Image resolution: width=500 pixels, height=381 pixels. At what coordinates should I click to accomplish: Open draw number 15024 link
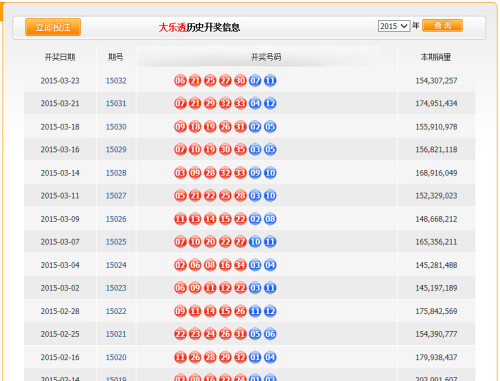point(116,265)
